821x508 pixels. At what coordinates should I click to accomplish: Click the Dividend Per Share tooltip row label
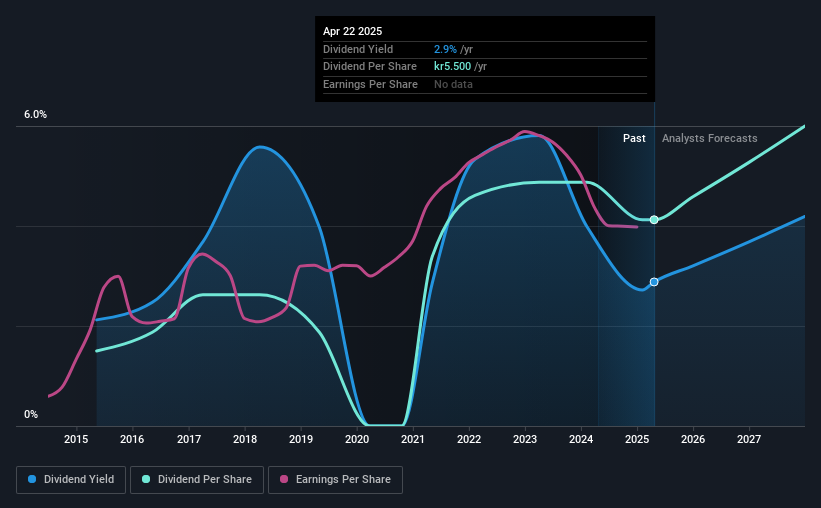[x=370, y=67]
